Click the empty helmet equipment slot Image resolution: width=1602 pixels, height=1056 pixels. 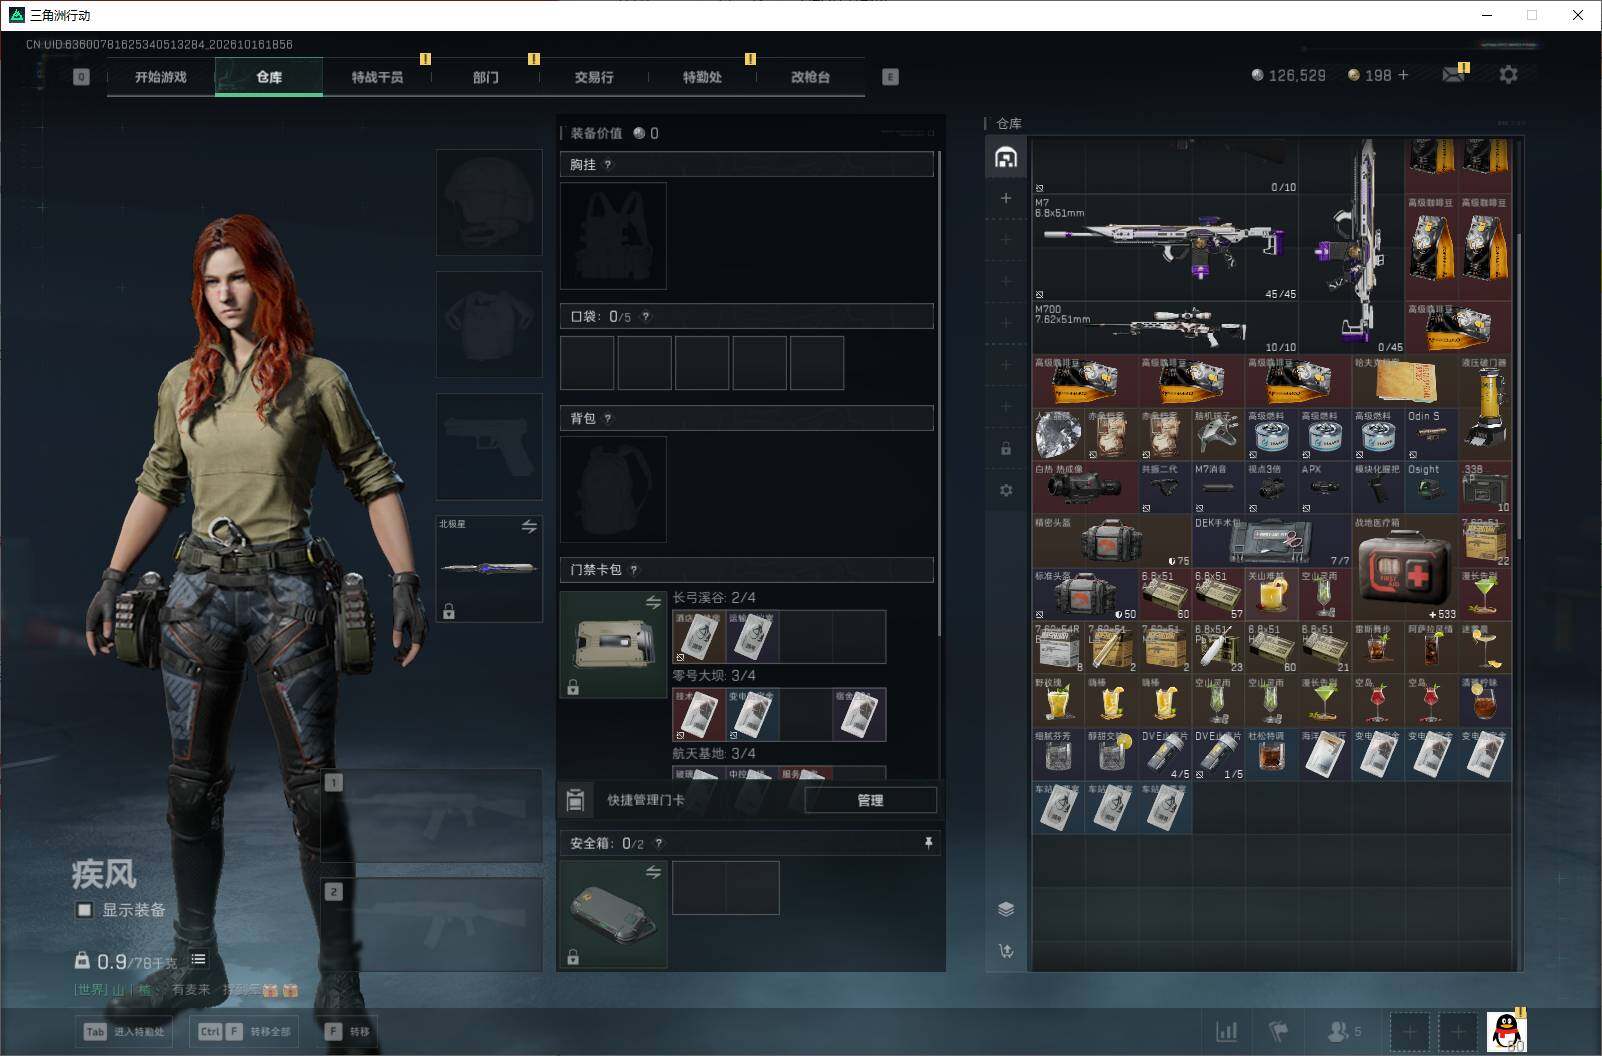(x=489, y=202)
